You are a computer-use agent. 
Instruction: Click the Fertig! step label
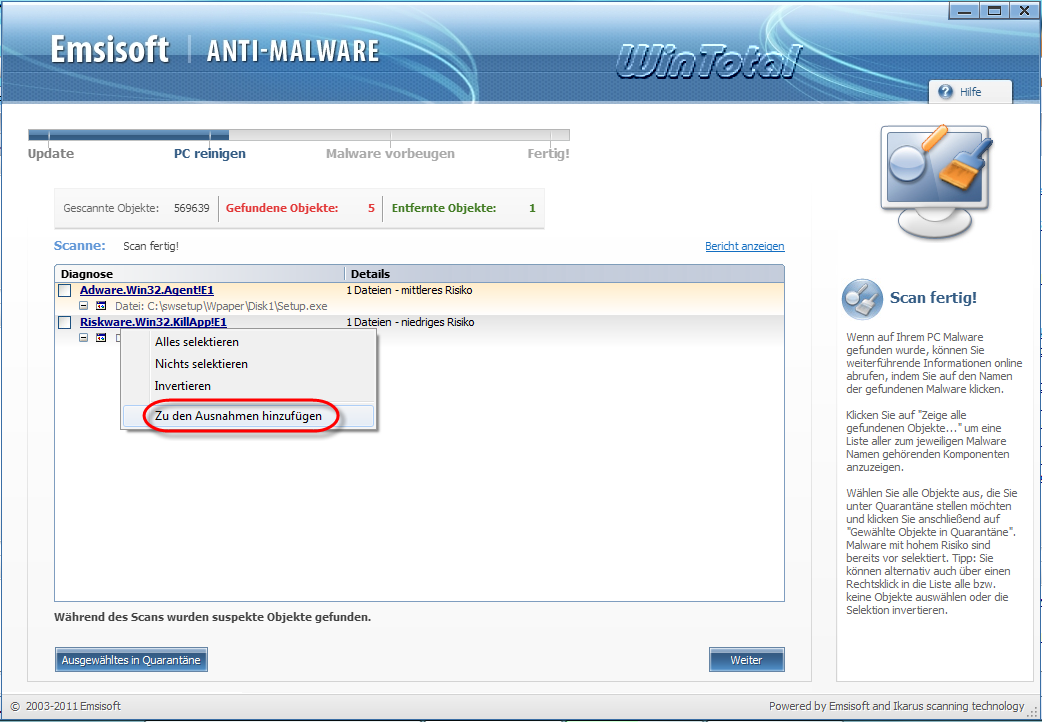(548, 154)
